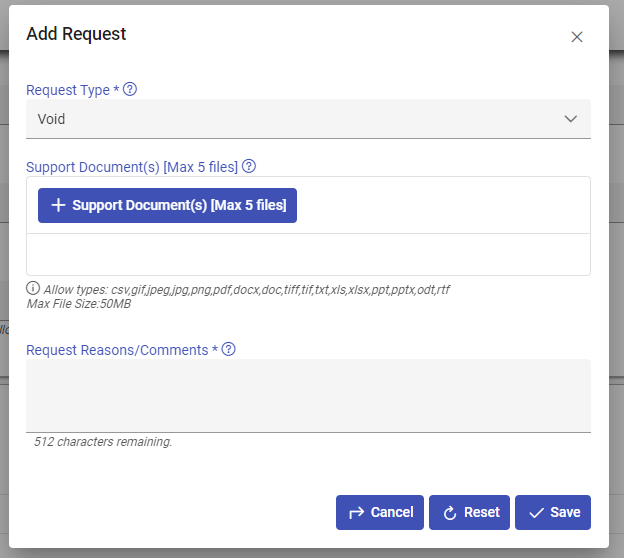
Task: Click the arrow icon on Cancel button
Action: click(356, 512)
